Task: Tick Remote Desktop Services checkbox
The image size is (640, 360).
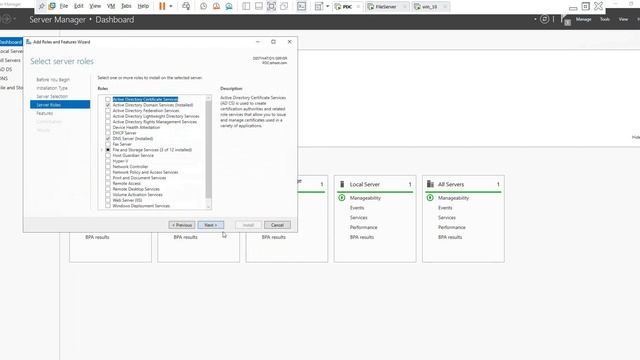Action: tap(108, 189)
